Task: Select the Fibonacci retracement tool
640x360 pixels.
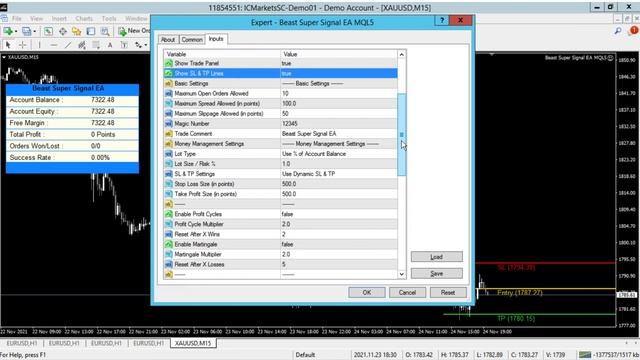Action: 96,45
